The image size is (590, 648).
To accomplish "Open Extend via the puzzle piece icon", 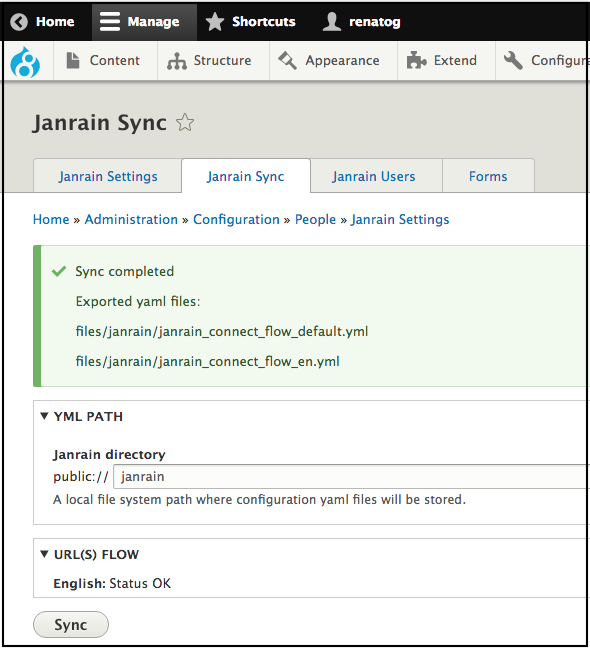I will (x=416, y=60).
